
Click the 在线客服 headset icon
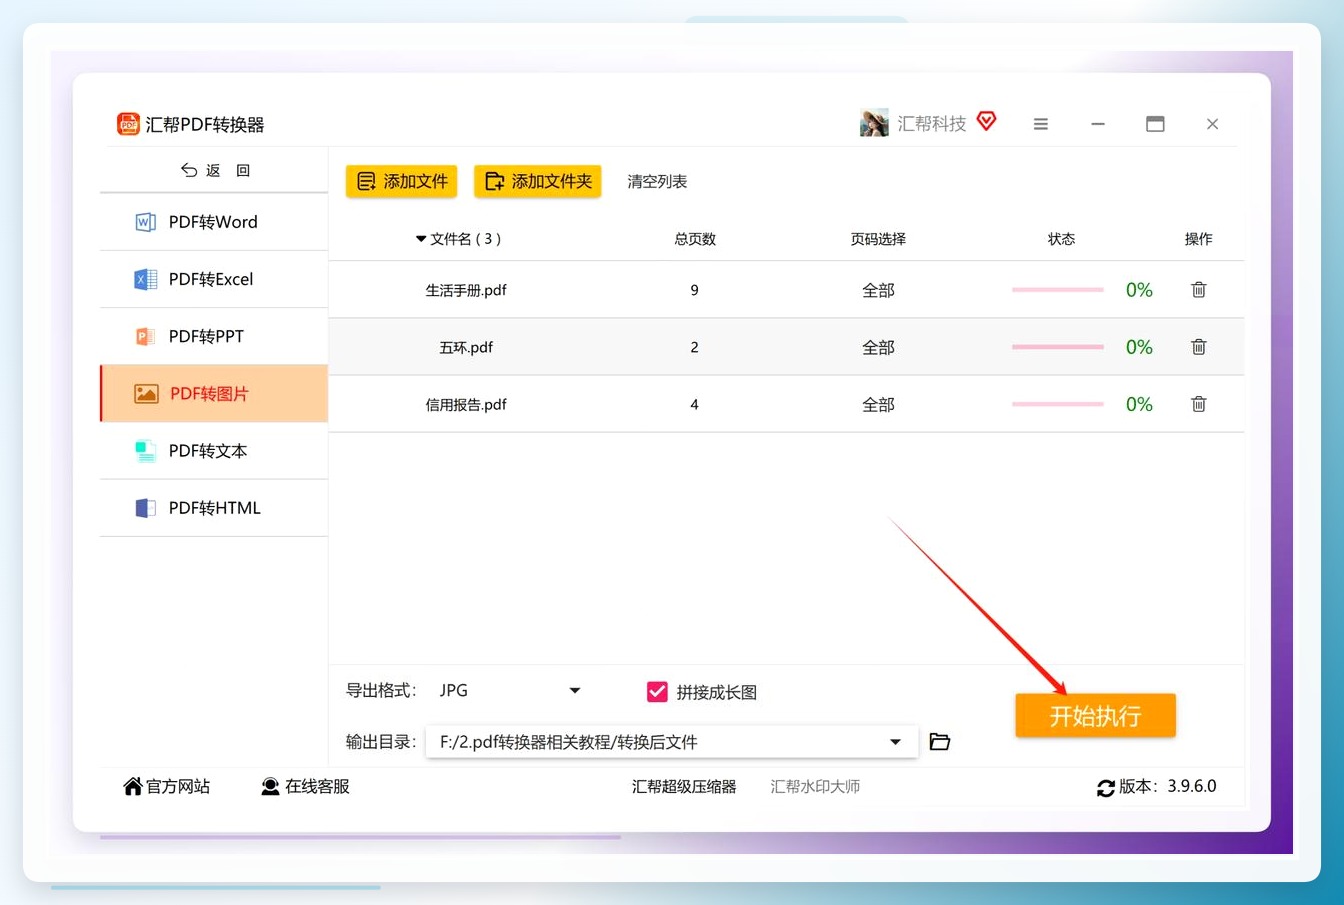click(270, 786)
